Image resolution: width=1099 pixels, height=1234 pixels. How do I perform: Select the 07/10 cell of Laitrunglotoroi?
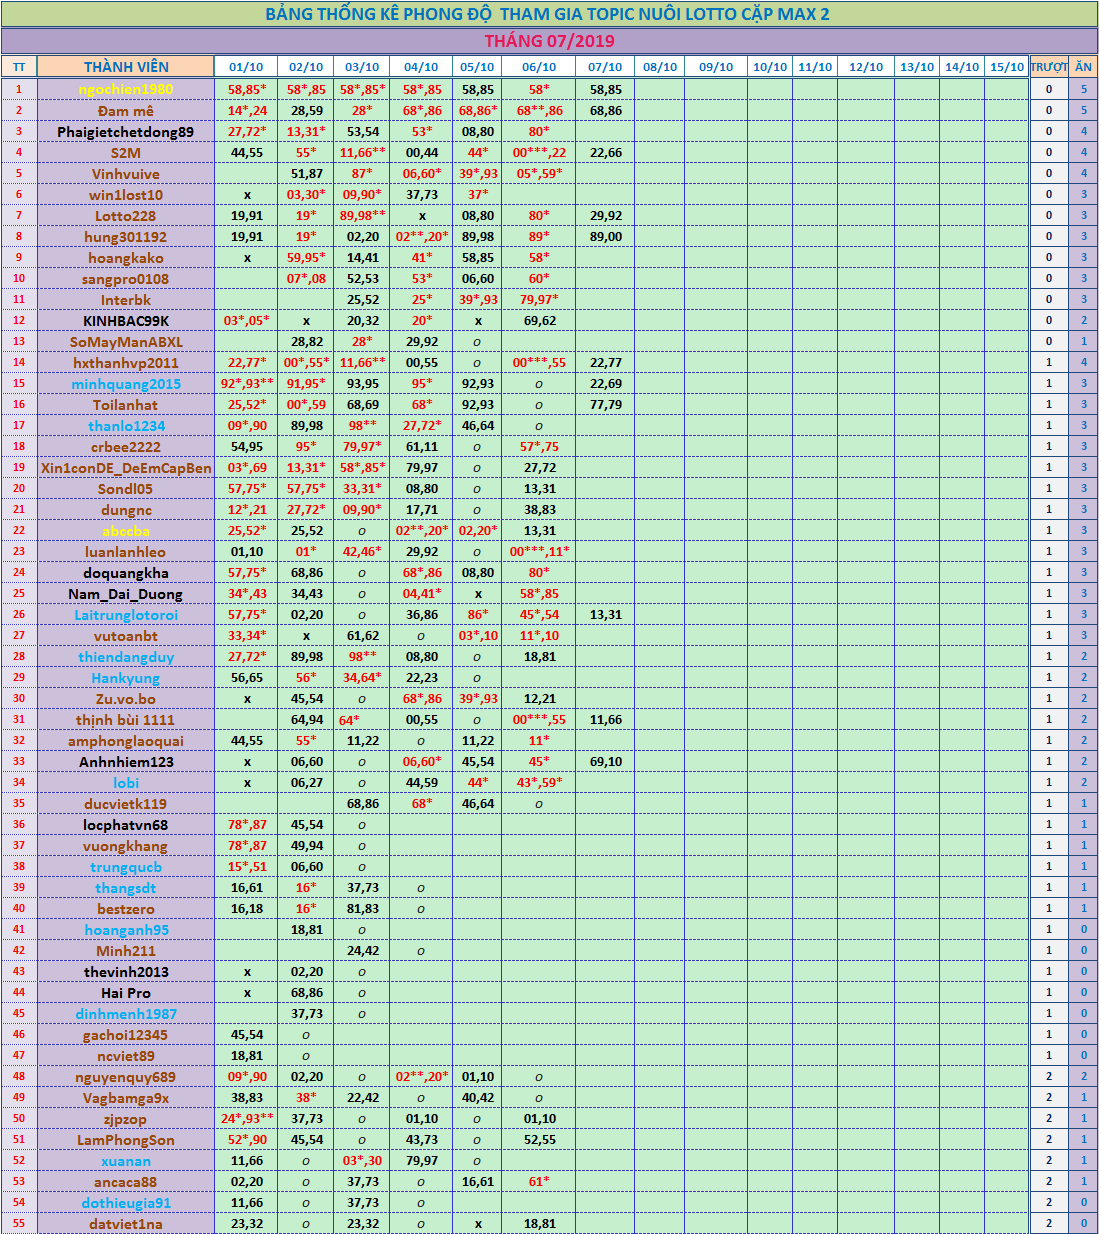[606, 614]
